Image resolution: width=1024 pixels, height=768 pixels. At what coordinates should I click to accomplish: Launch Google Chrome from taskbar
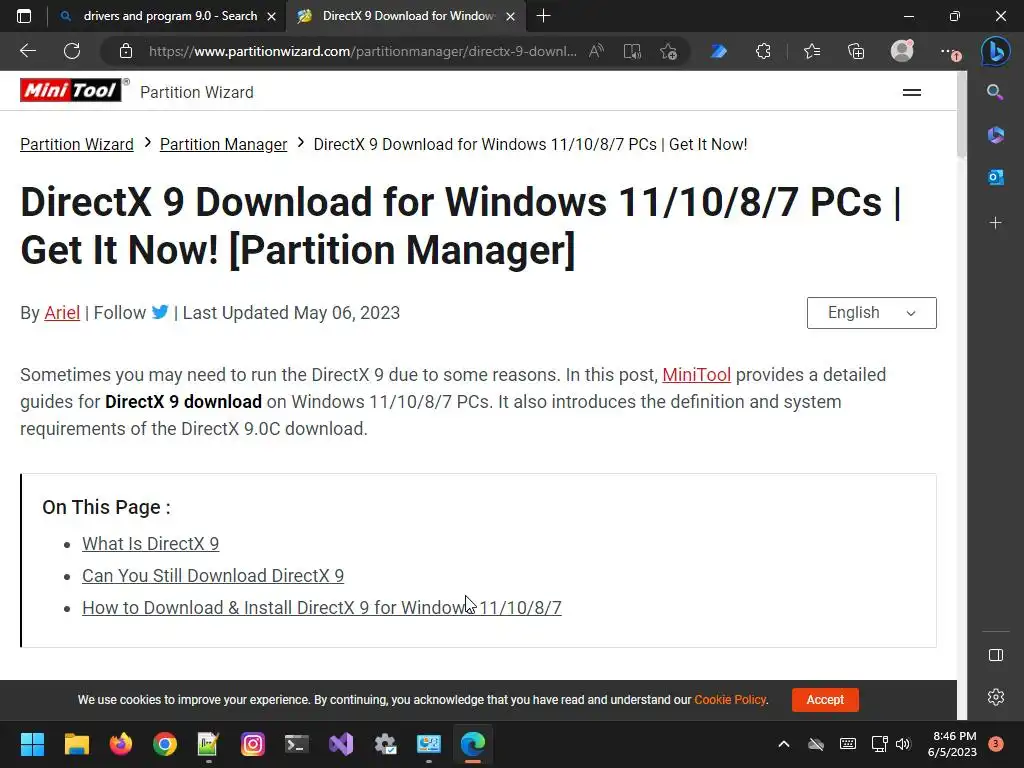(x=165, y=744)
